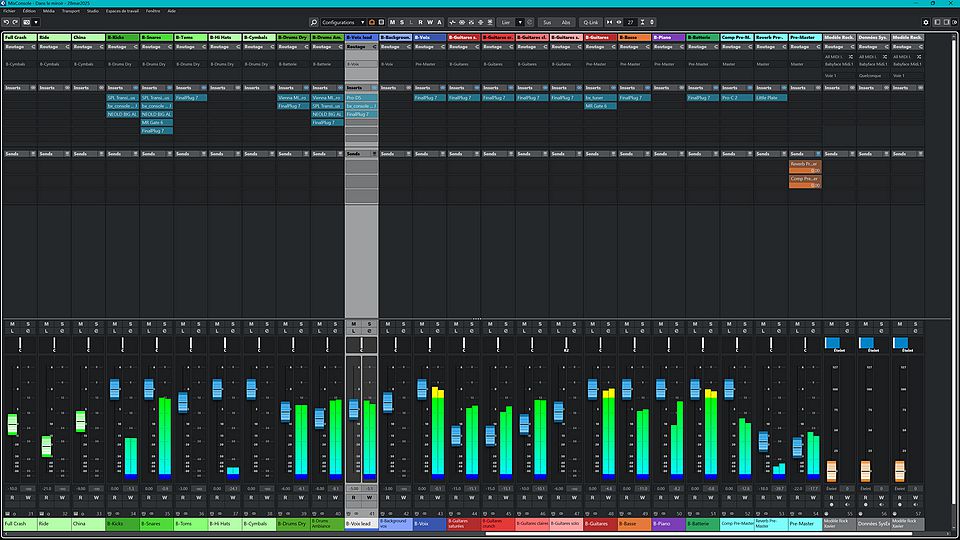Image resolution: width=960 pixels, height=540 pixels.
Task: Enable Write automation on B-Snares channel
Action: (x=163, y=497)
